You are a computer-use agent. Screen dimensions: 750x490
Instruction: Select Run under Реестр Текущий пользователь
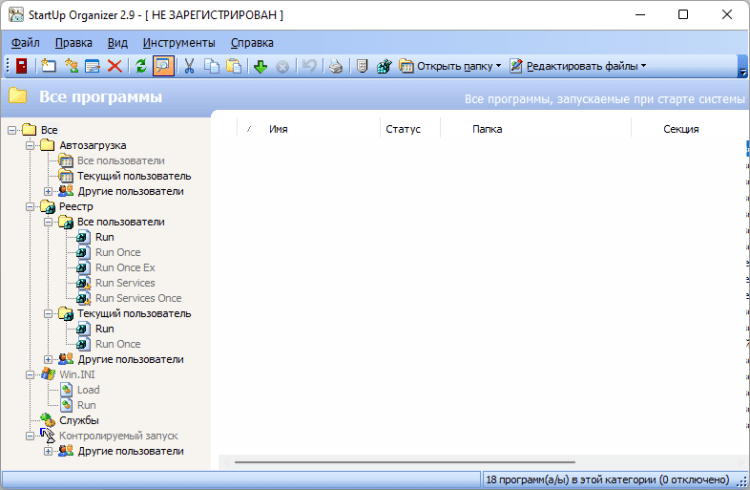104,329
